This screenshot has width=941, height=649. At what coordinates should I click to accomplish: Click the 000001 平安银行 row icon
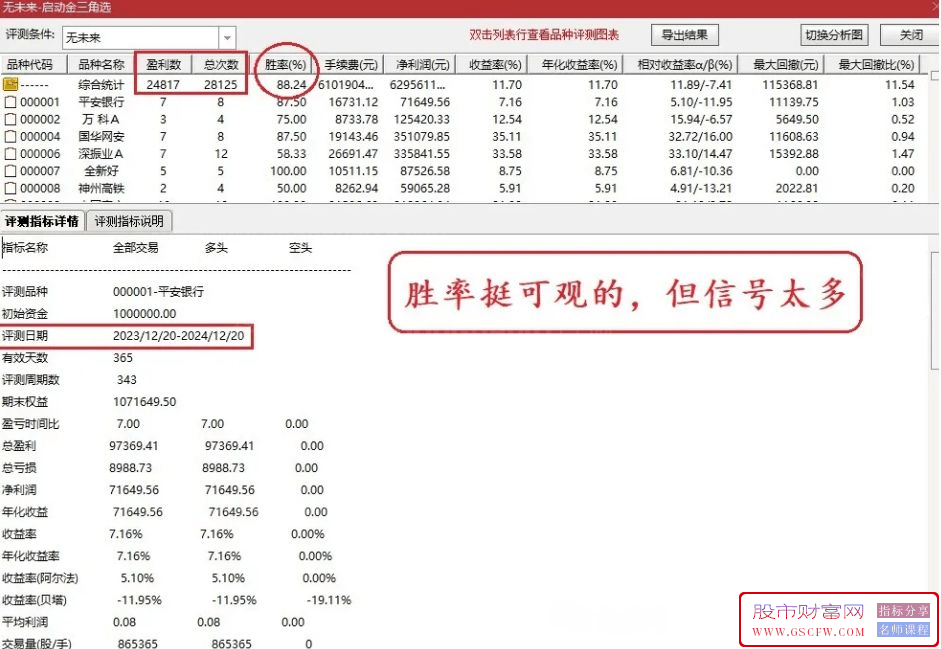(x=10, y=102)
